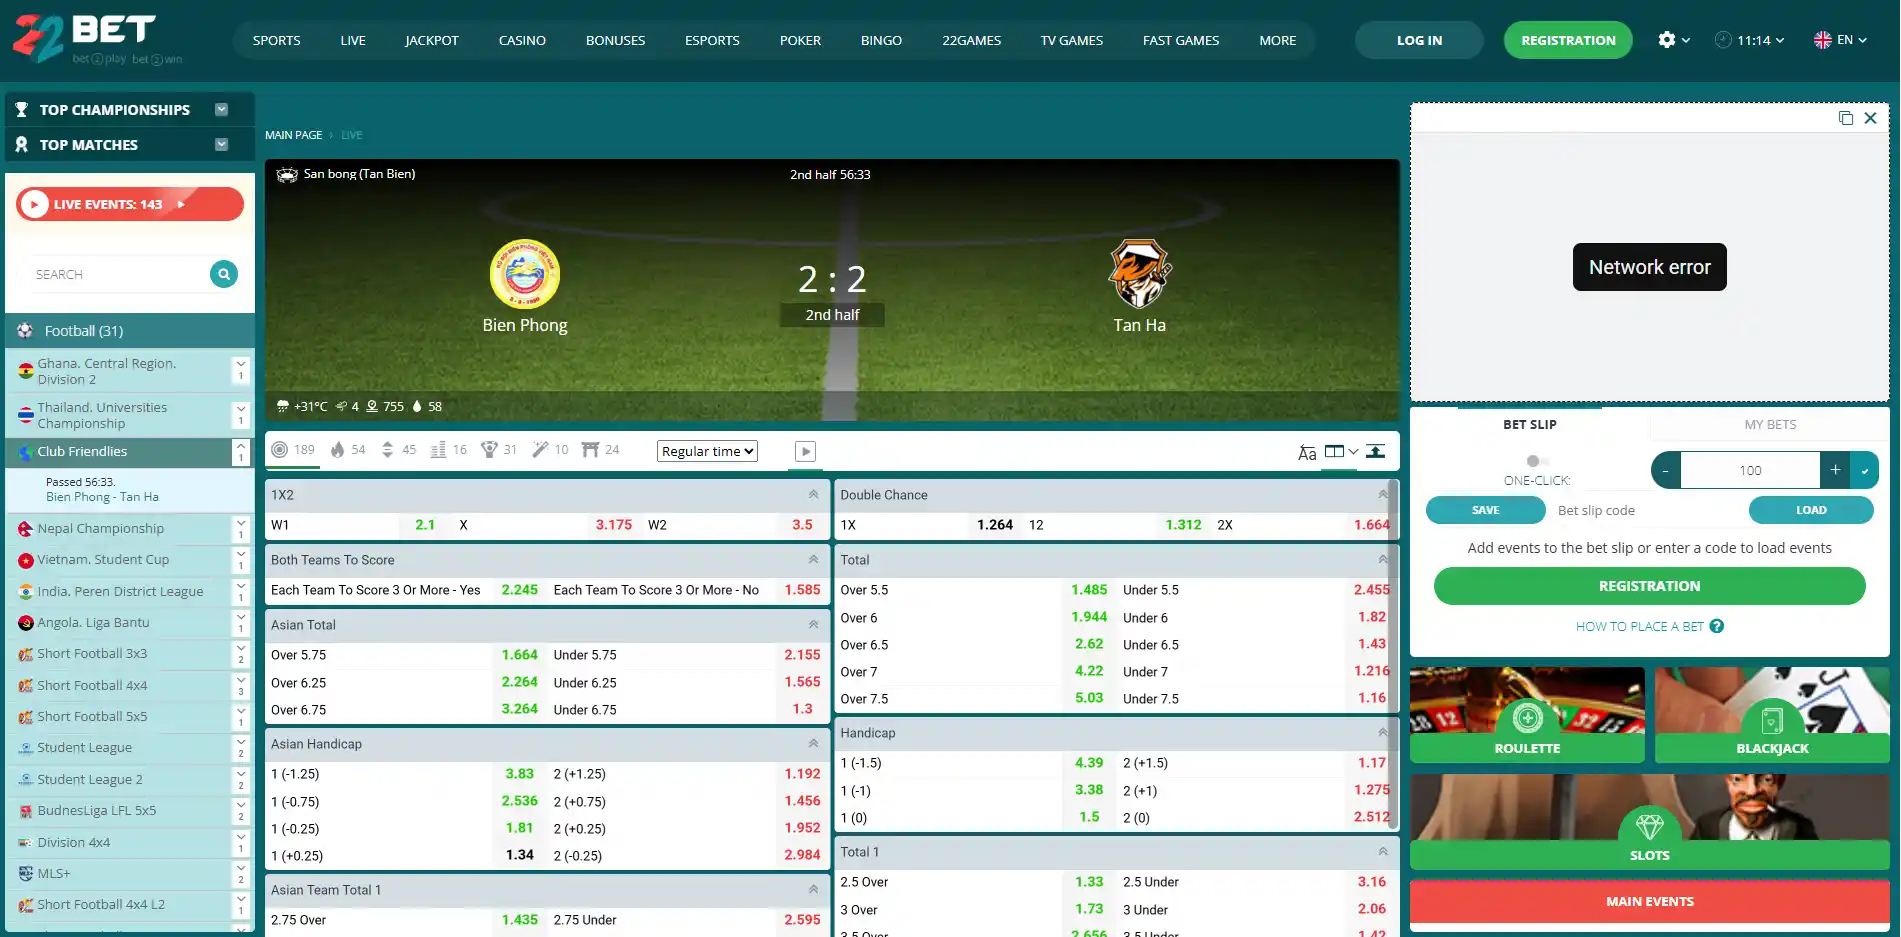This screenshot has height=937, width=1901.
Task: Expand the Top Championships panel
Action: click(x=222, y=110)
